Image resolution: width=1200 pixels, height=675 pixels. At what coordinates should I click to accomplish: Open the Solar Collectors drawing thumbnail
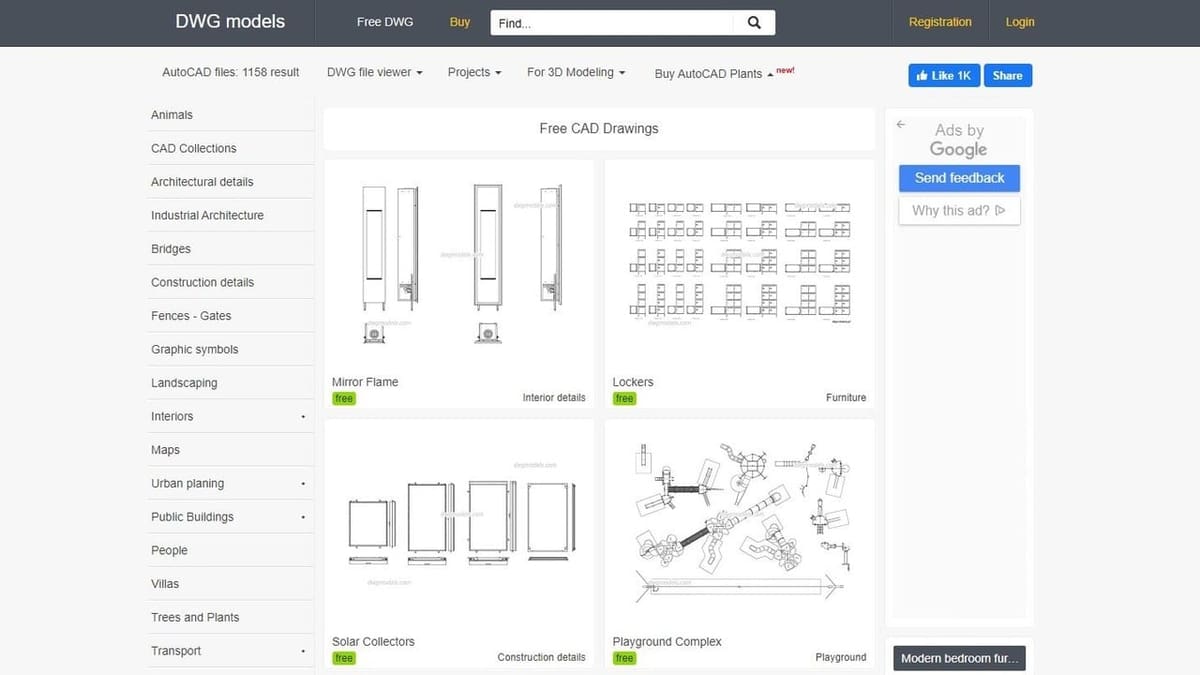point(459,525)
